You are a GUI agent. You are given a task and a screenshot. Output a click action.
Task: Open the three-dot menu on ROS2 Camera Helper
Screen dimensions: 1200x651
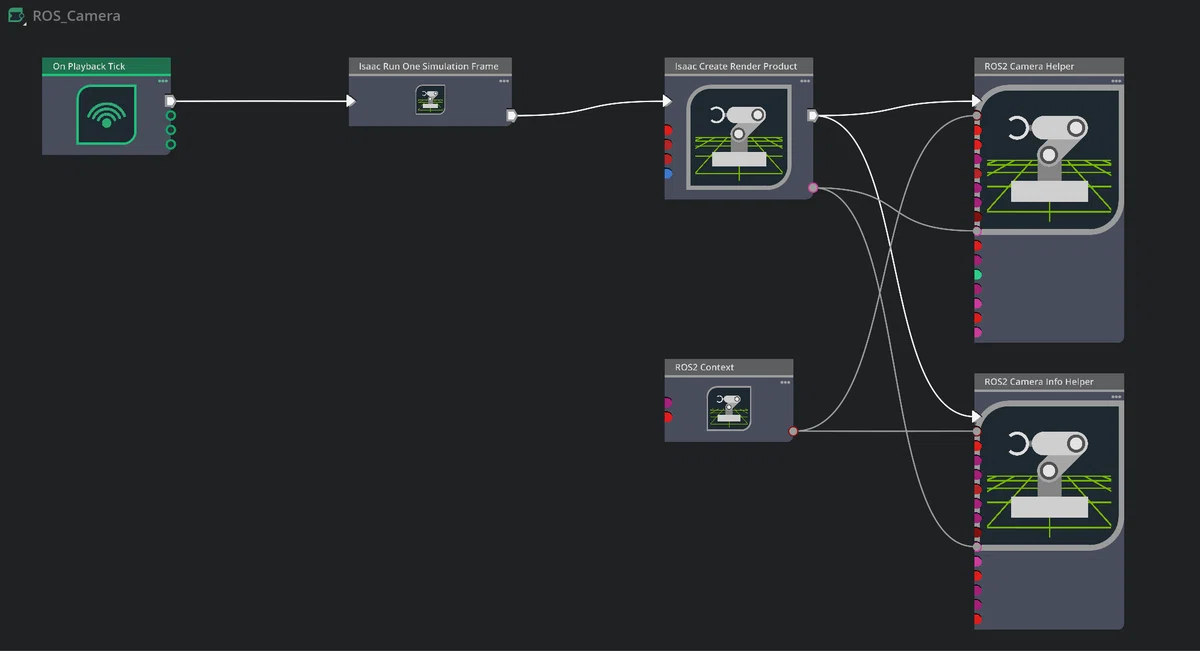point(1116,80)
